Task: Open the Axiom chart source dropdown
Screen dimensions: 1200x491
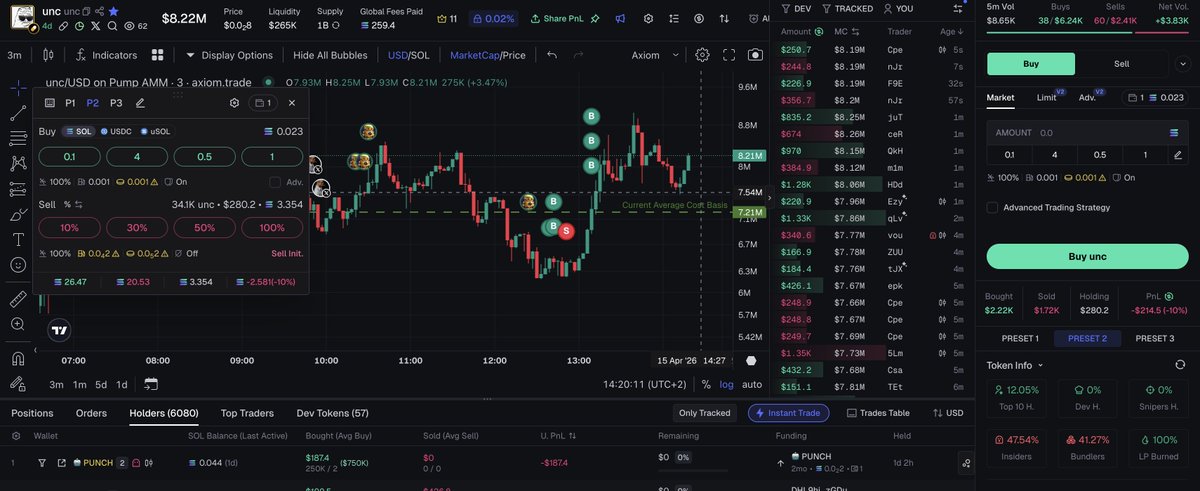Action: [655, 55]
